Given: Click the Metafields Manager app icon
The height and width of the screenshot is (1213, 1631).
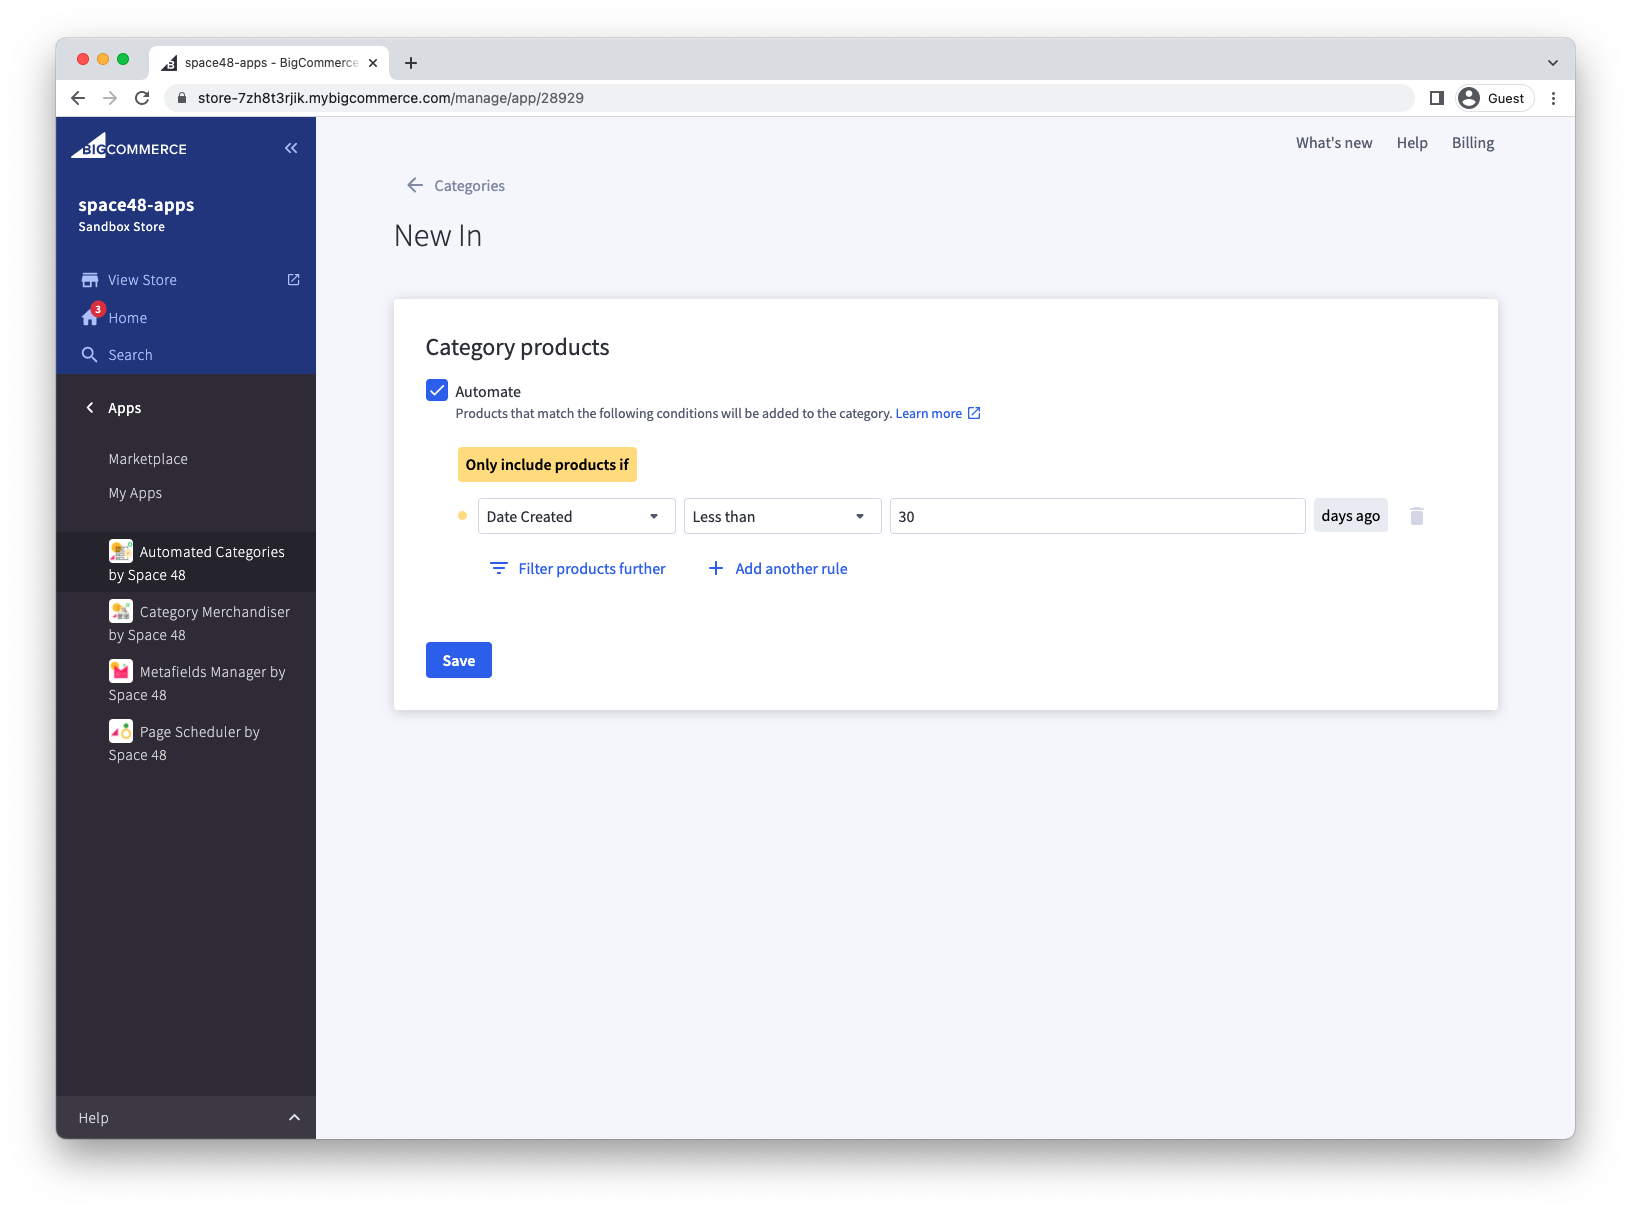Looking at the screenshot, I should (121, 671).
